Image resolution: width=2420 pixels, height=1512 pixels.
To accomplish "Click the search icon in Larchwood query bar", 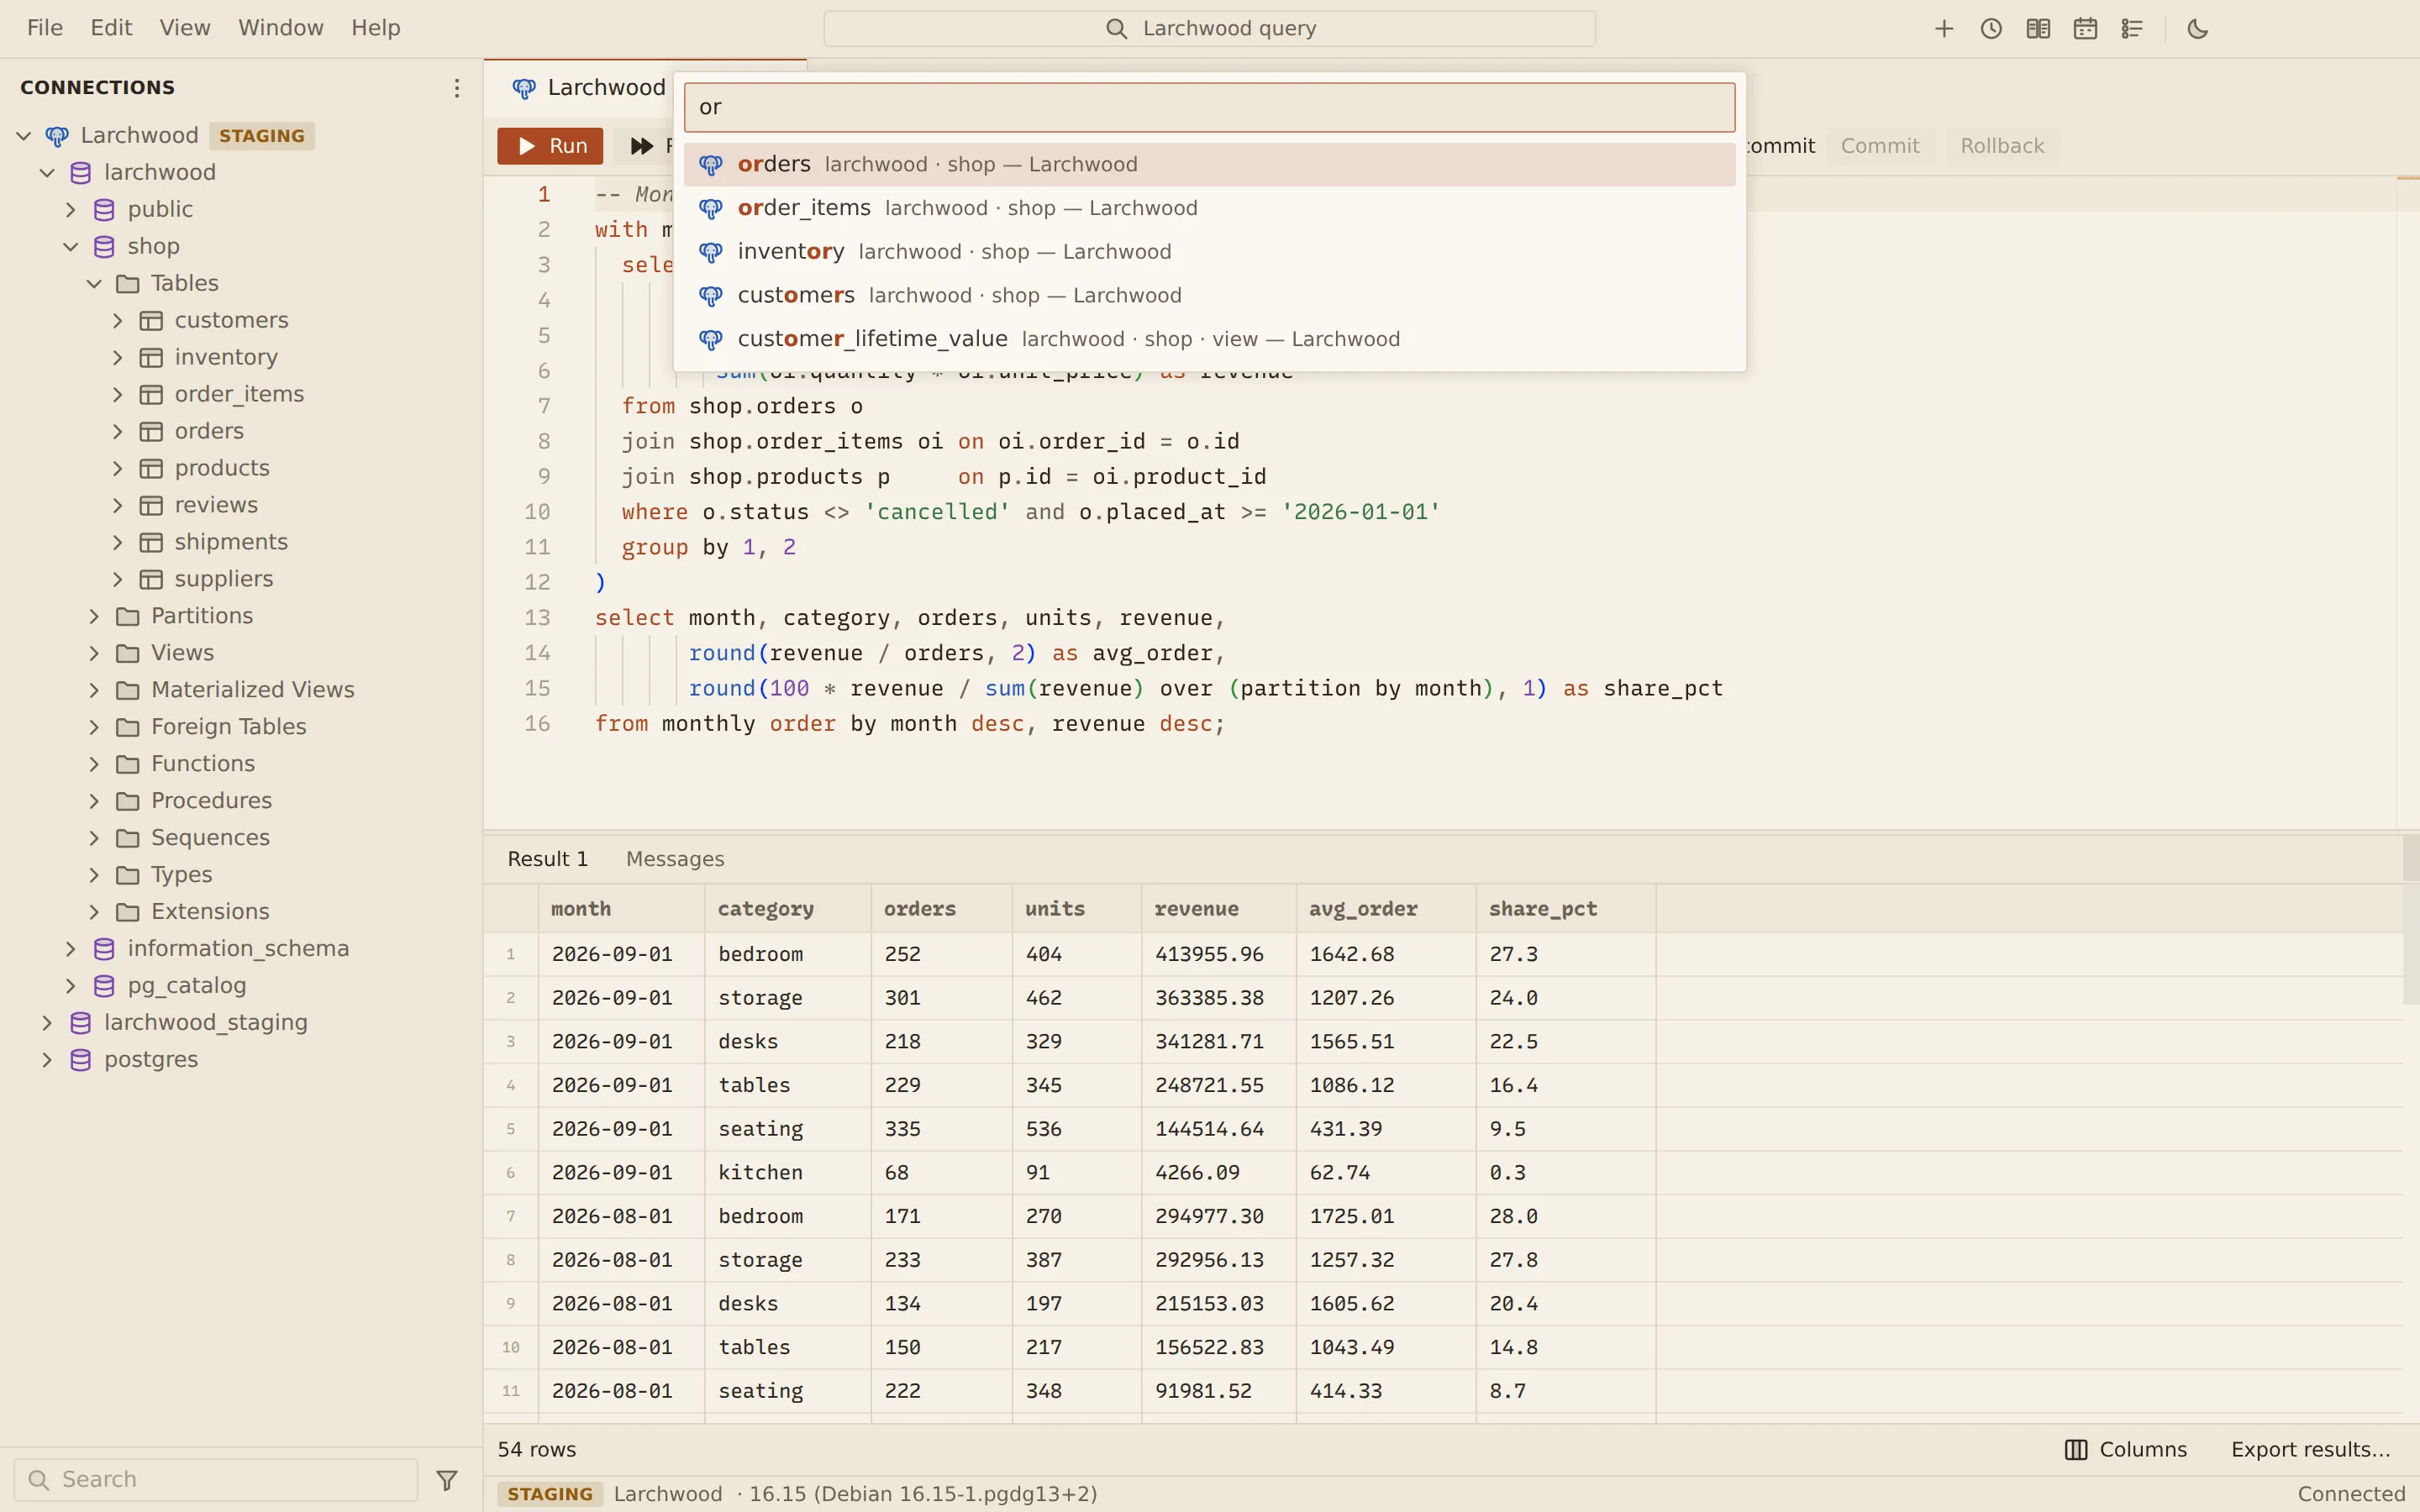I will [x=1117, y=29].
